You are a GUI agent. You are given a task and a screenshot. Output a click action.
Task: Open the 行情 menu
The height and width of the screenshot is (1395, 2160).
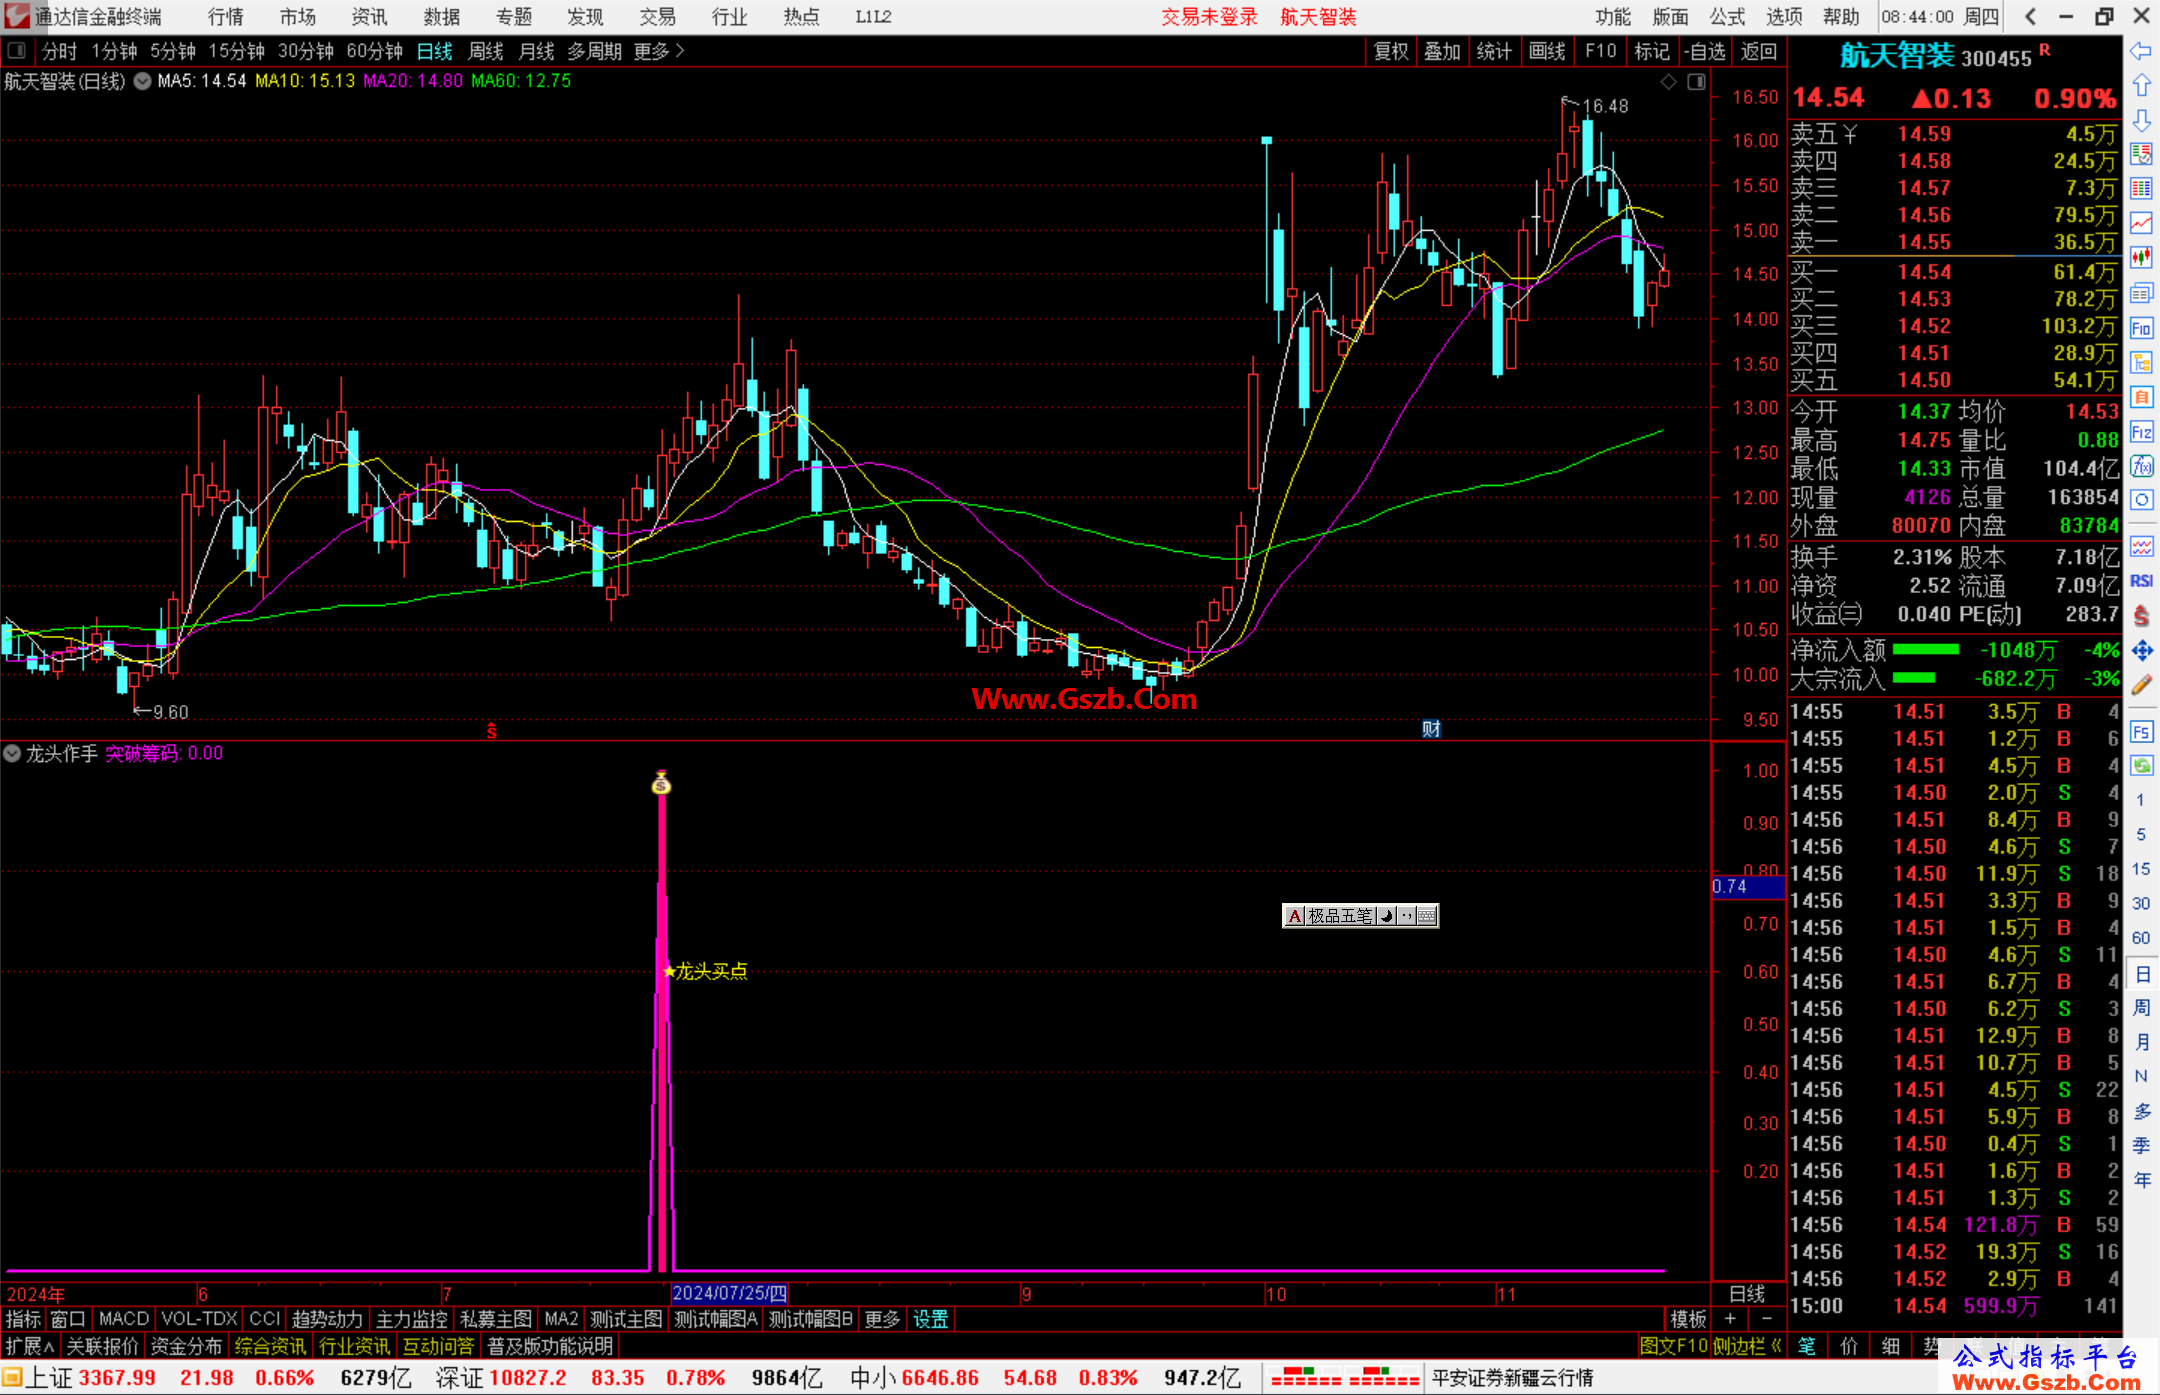pos(226,17)
